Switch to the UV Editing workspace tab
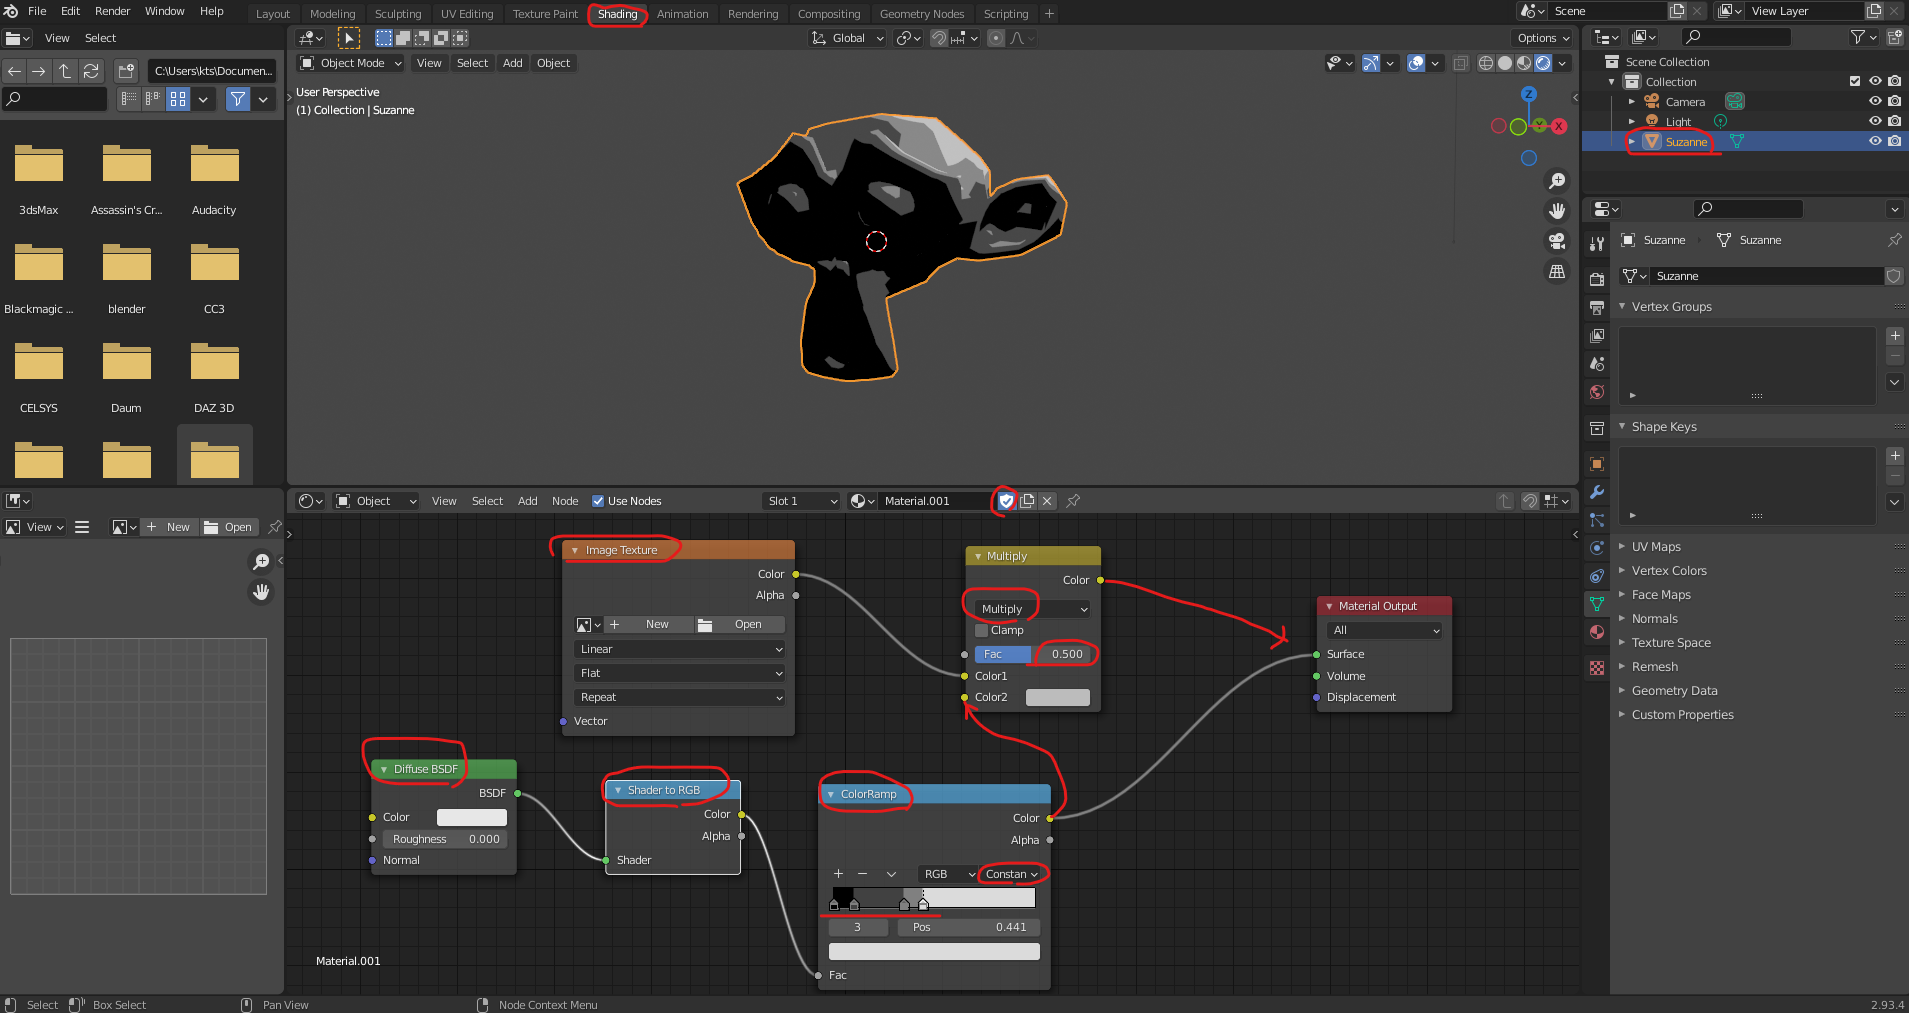This screenshot has width=1909, height=1013. [x=467, y=14]
